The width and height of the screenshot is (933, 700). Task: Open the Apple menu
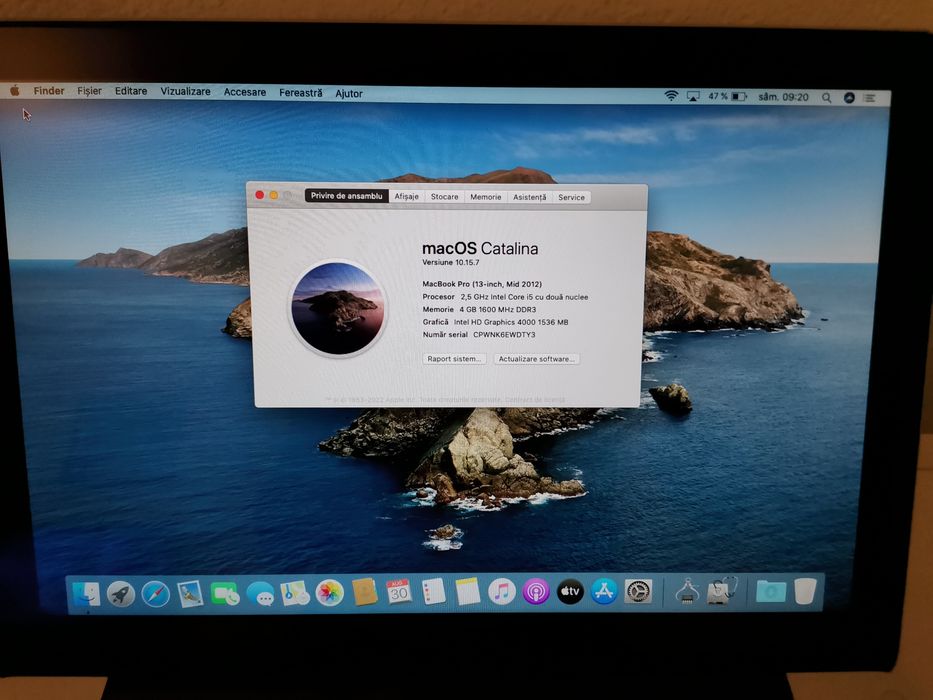click(x=15, y=90)
